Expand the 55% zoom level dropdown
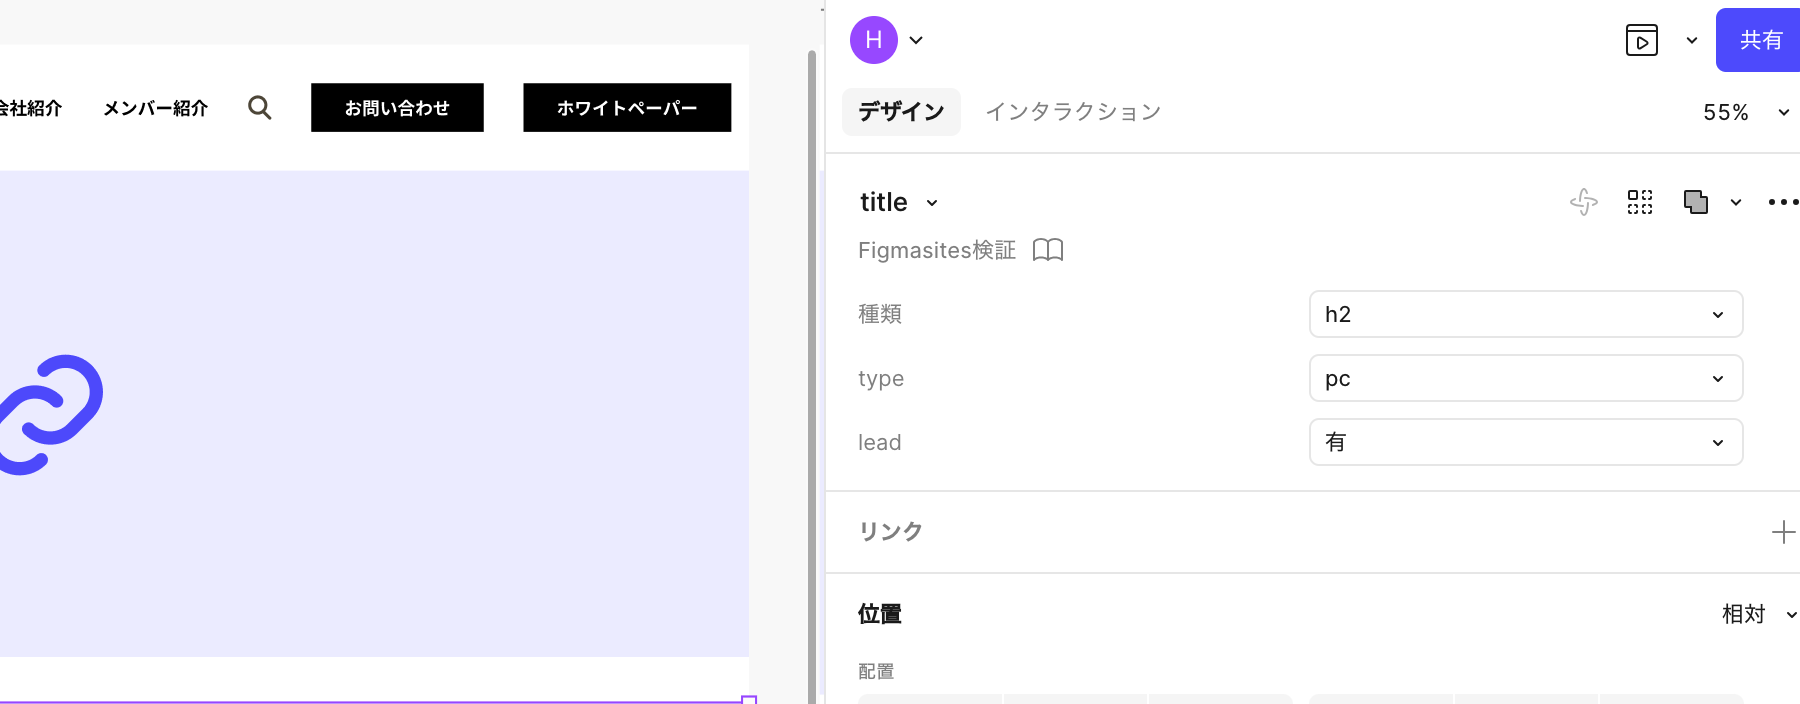The height and width of the screenshot is (704, 1800). 1745,112
